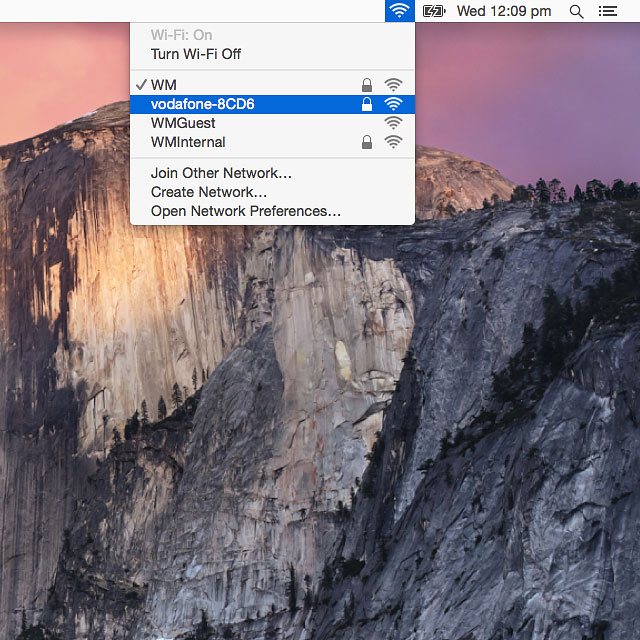This screenshot has height=640, width=640.
Task: Click the Wed 12:09 pm clock
Action: click(504, 11)
